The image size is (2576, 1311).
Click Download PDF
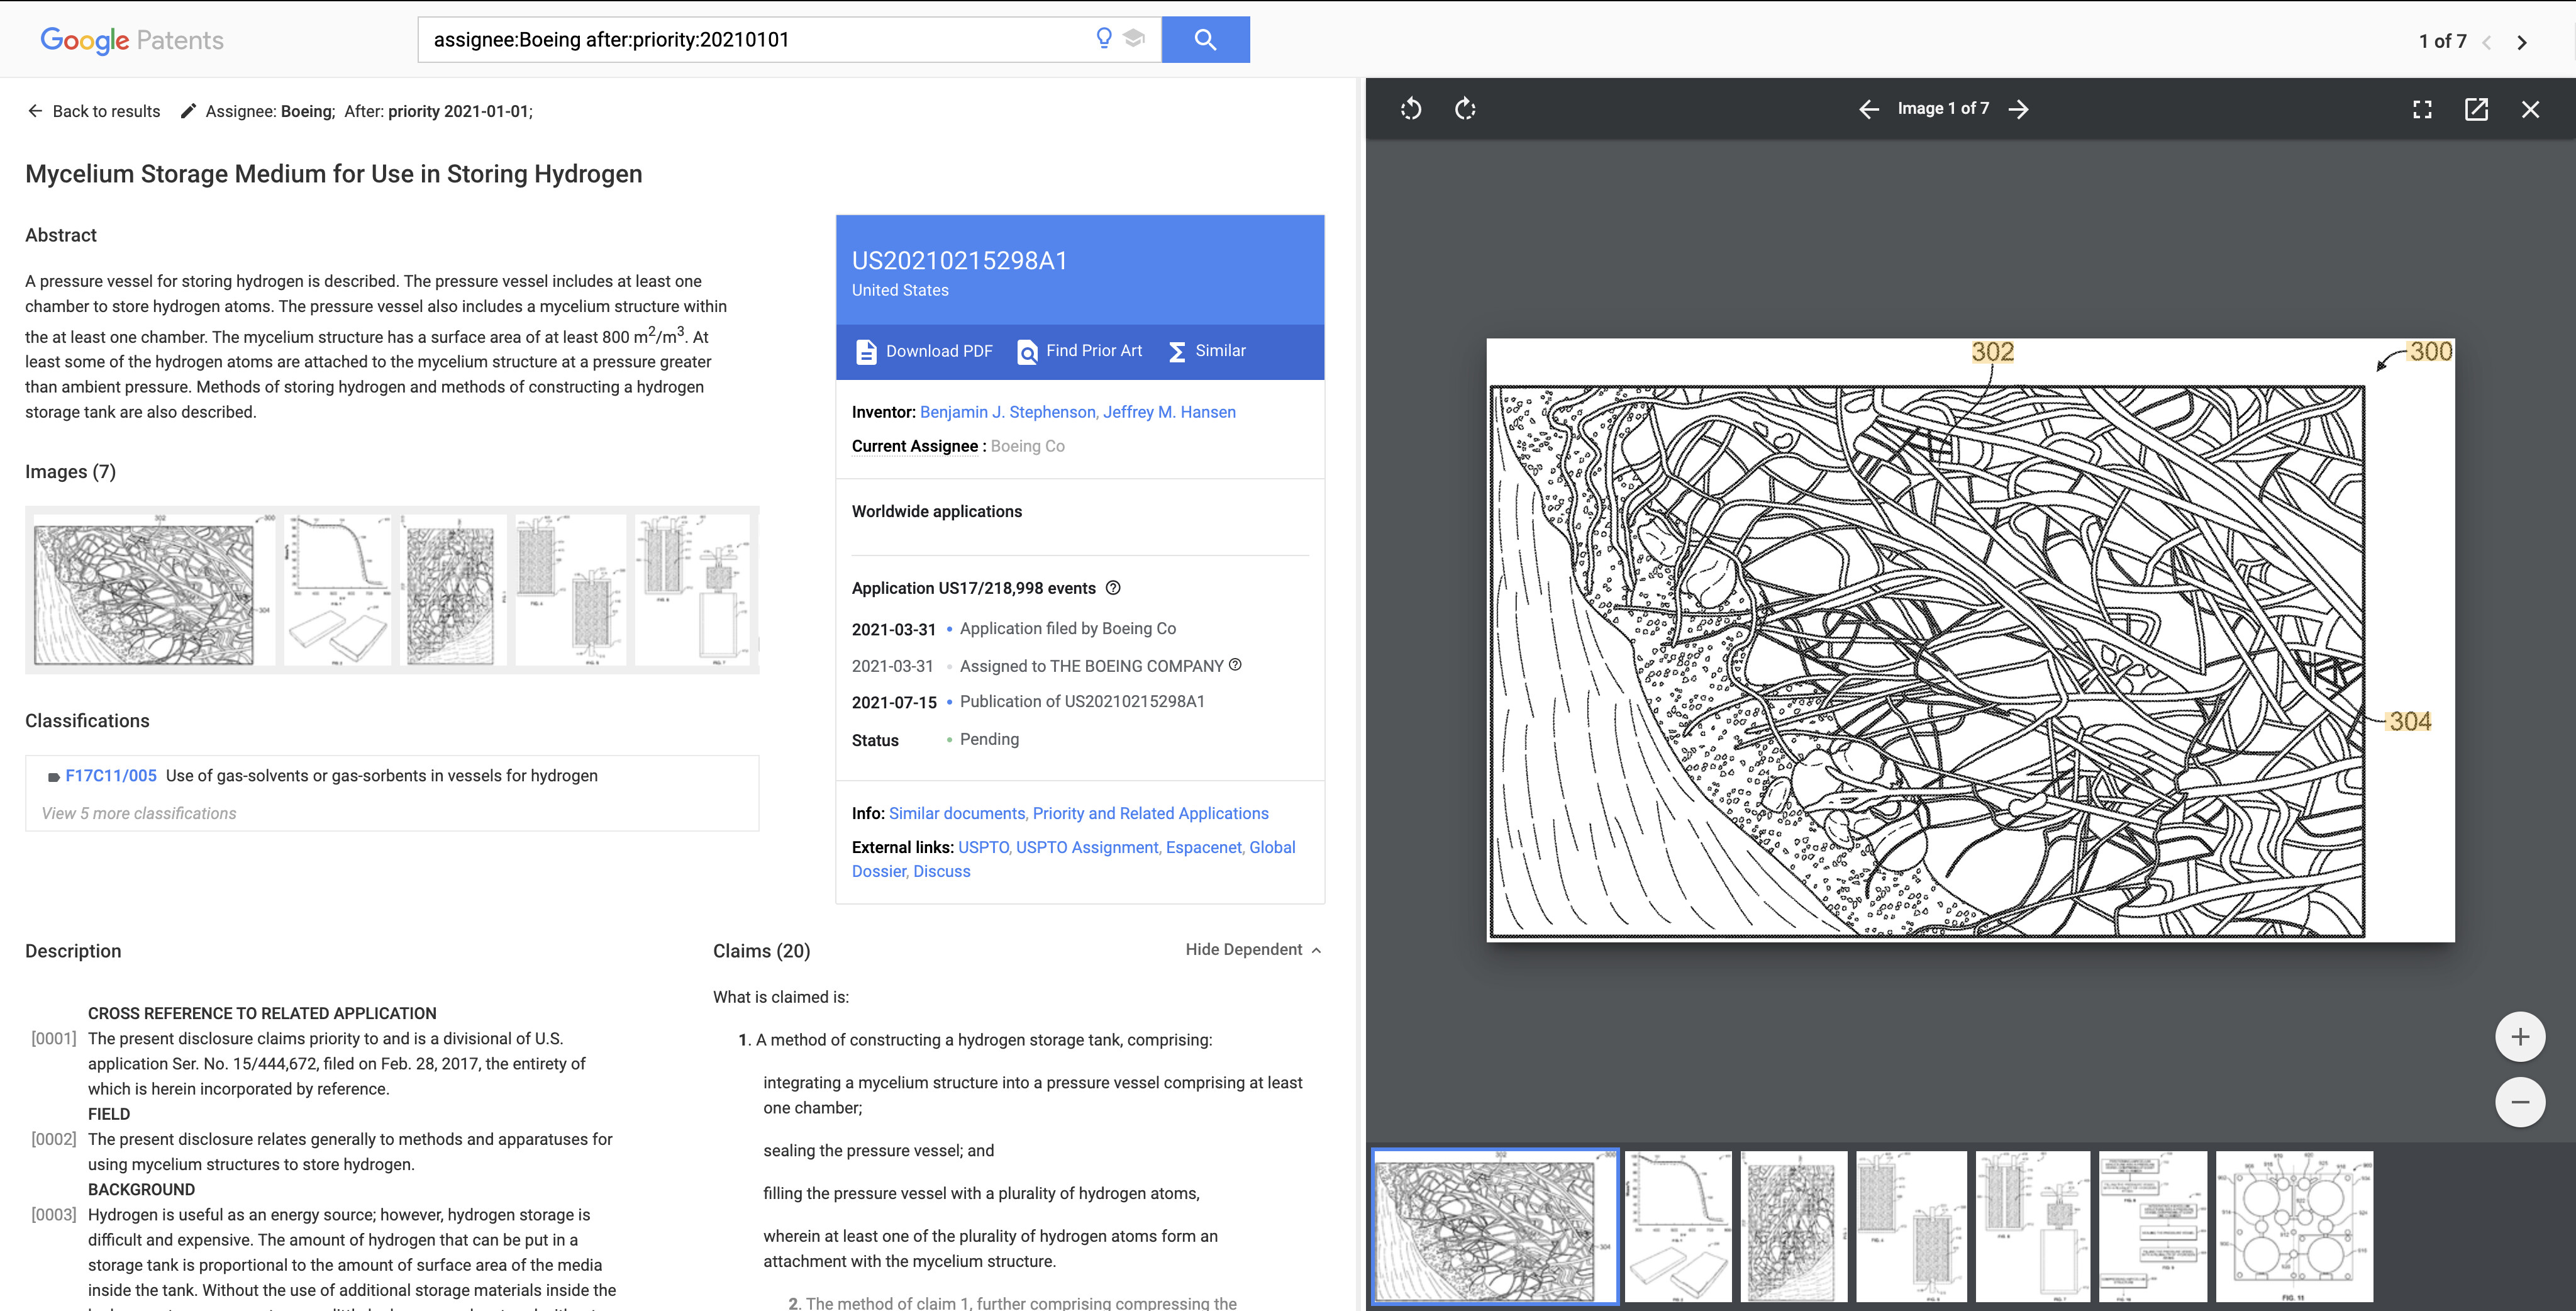tap(924, 351)
